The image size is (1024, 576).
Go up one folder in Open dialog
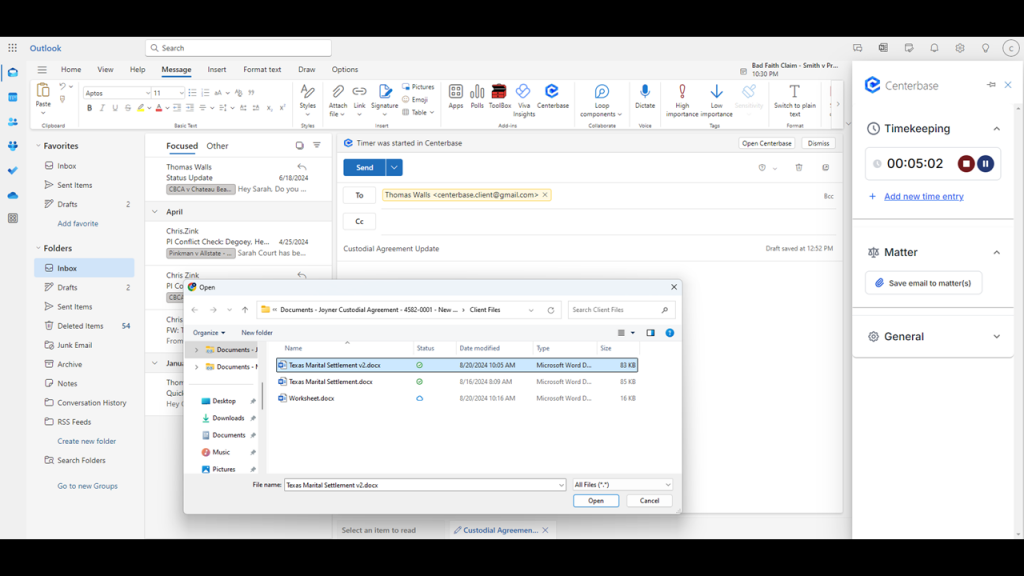[x=245, y=310]
